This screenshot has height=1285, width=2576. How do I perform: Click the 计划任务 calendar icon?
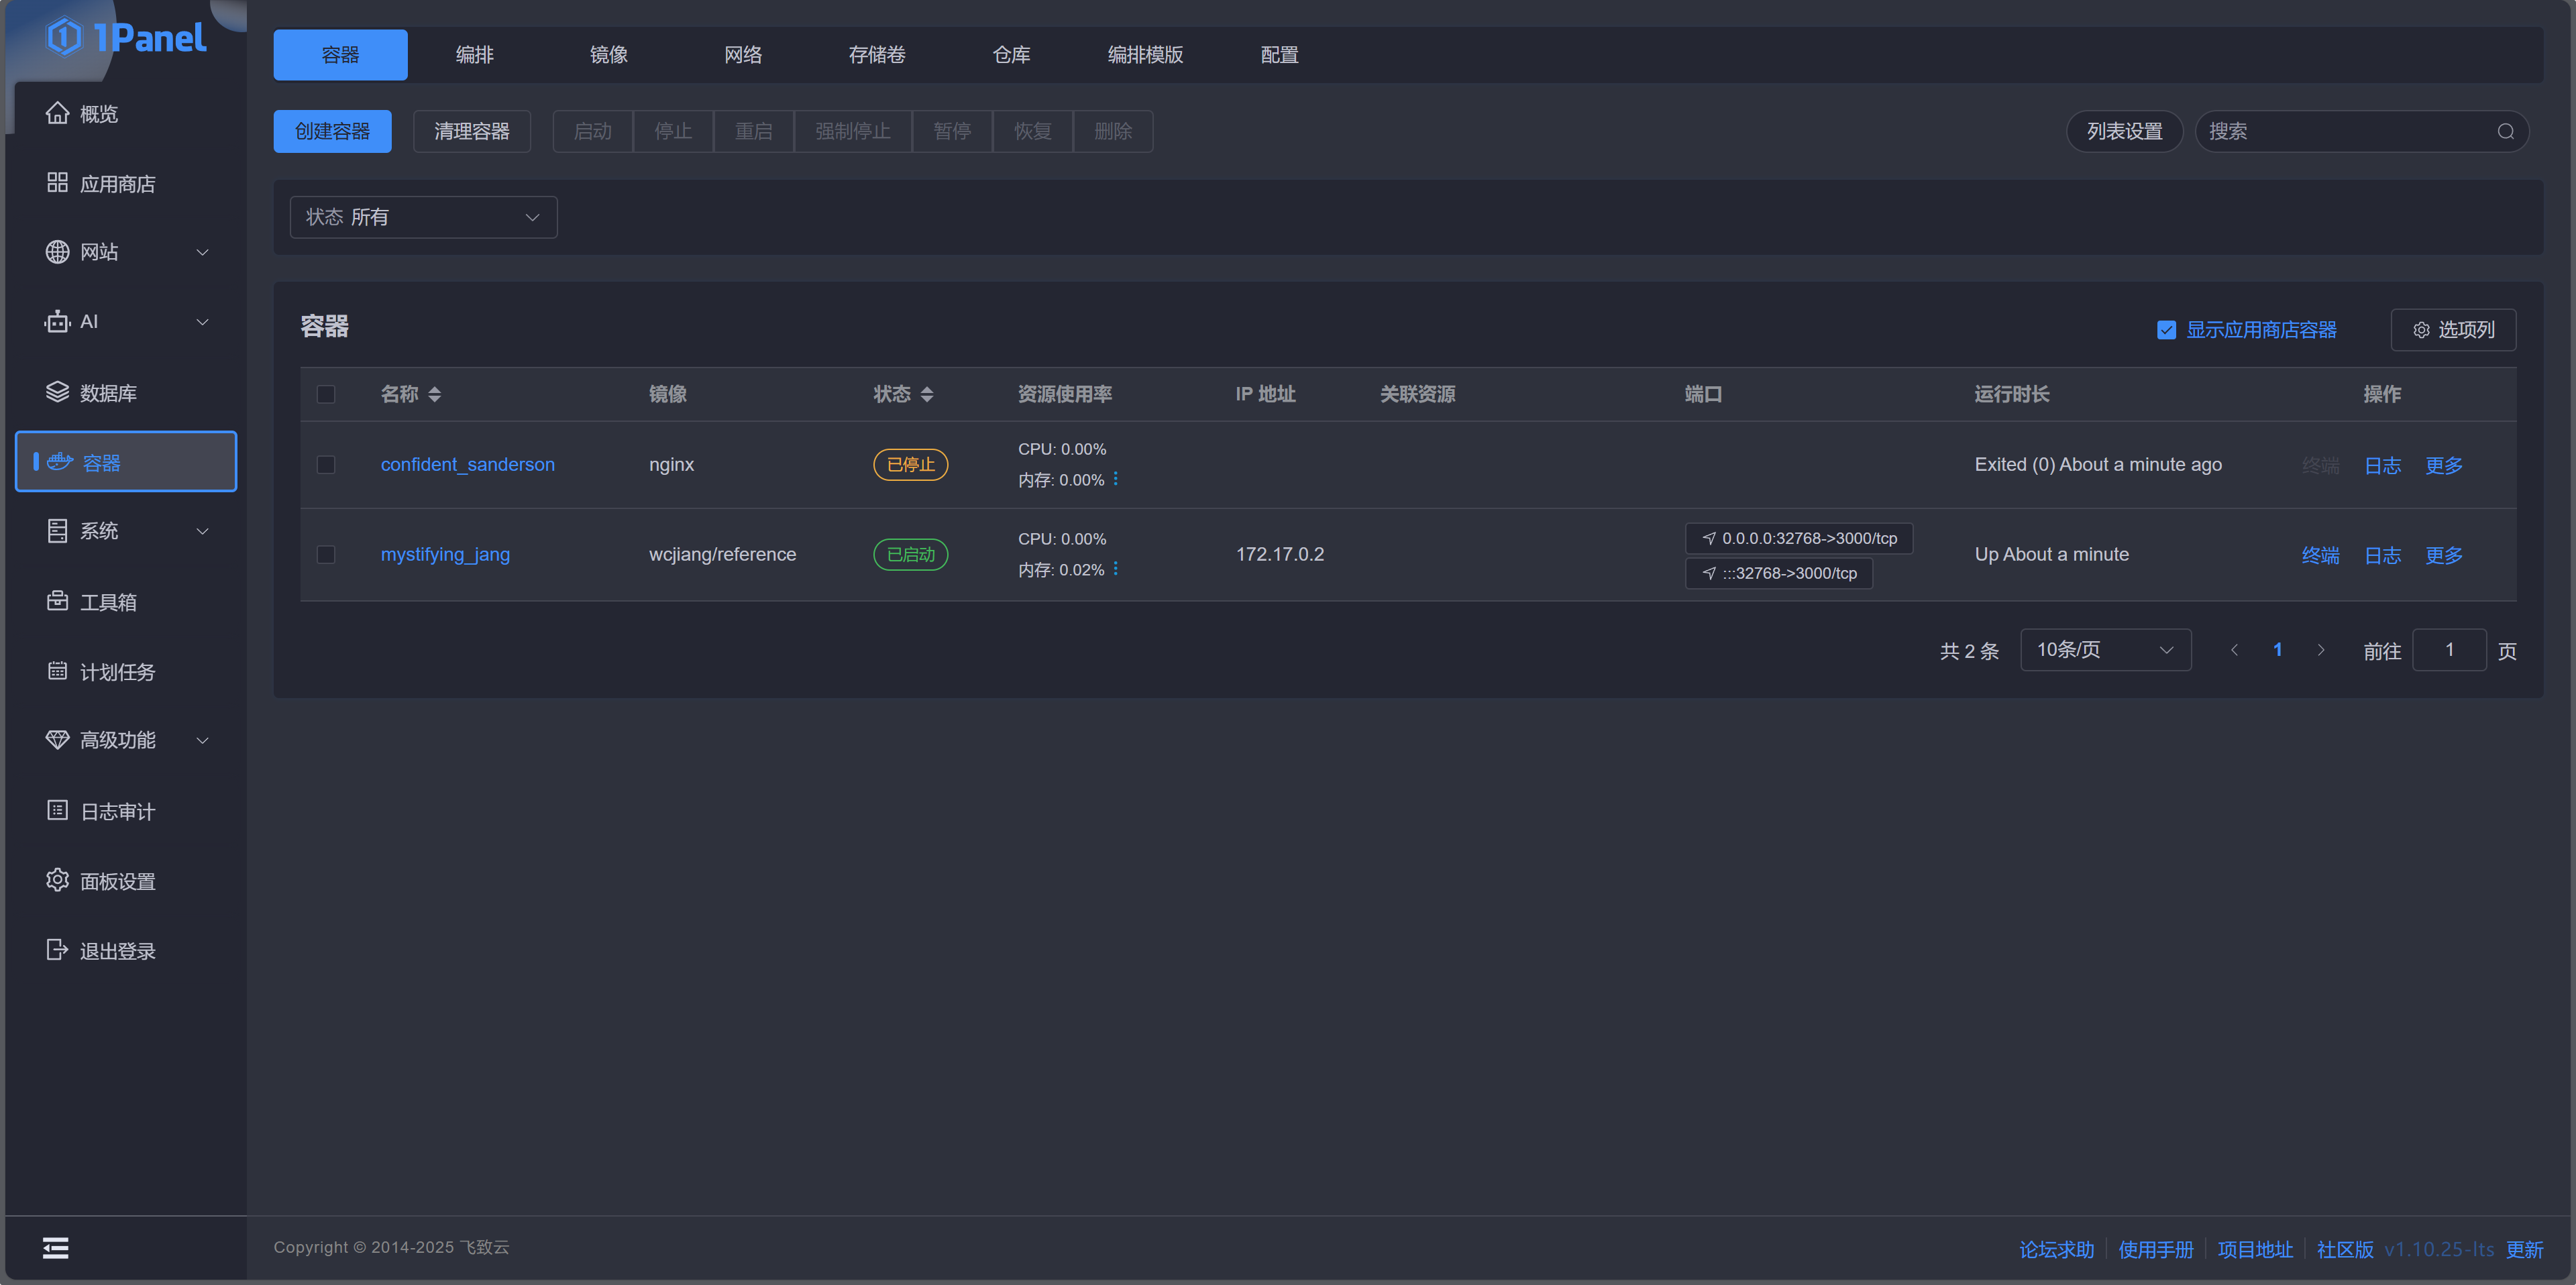[x=57, y=671]
